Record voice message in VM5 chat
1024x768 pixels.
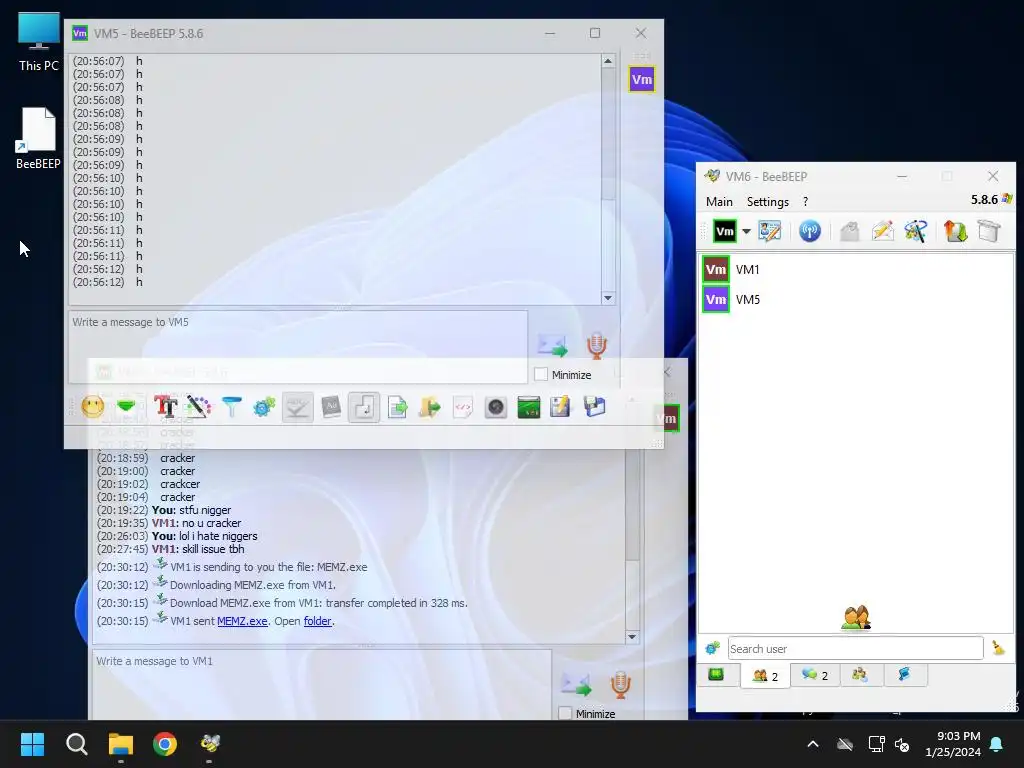pos(596,345)
